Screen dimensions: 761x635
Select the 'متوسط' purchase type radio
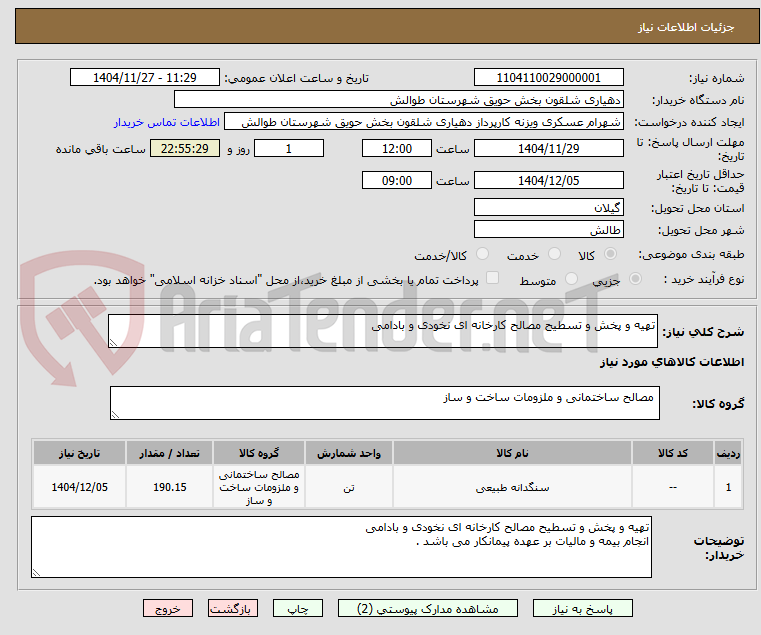pos(572,279)
